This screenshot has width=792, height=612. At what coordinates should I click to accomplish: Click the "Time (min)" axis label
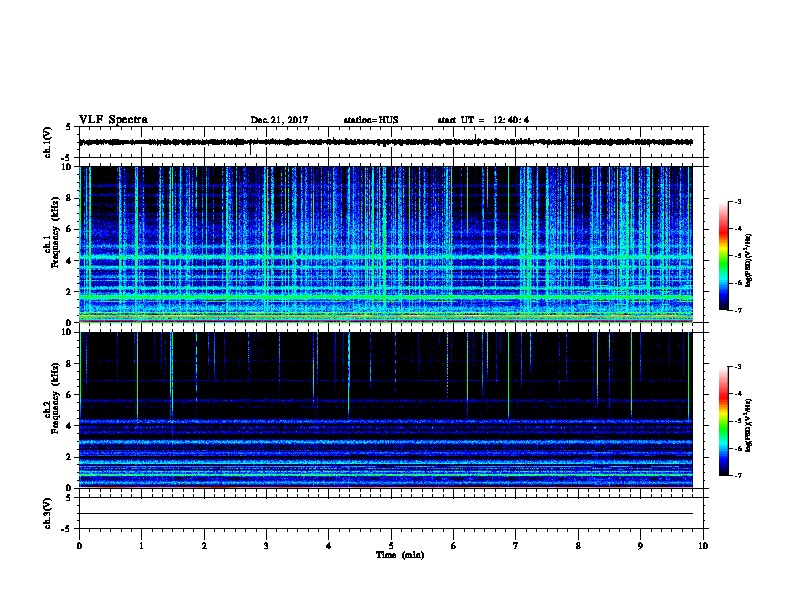(400, 555)
